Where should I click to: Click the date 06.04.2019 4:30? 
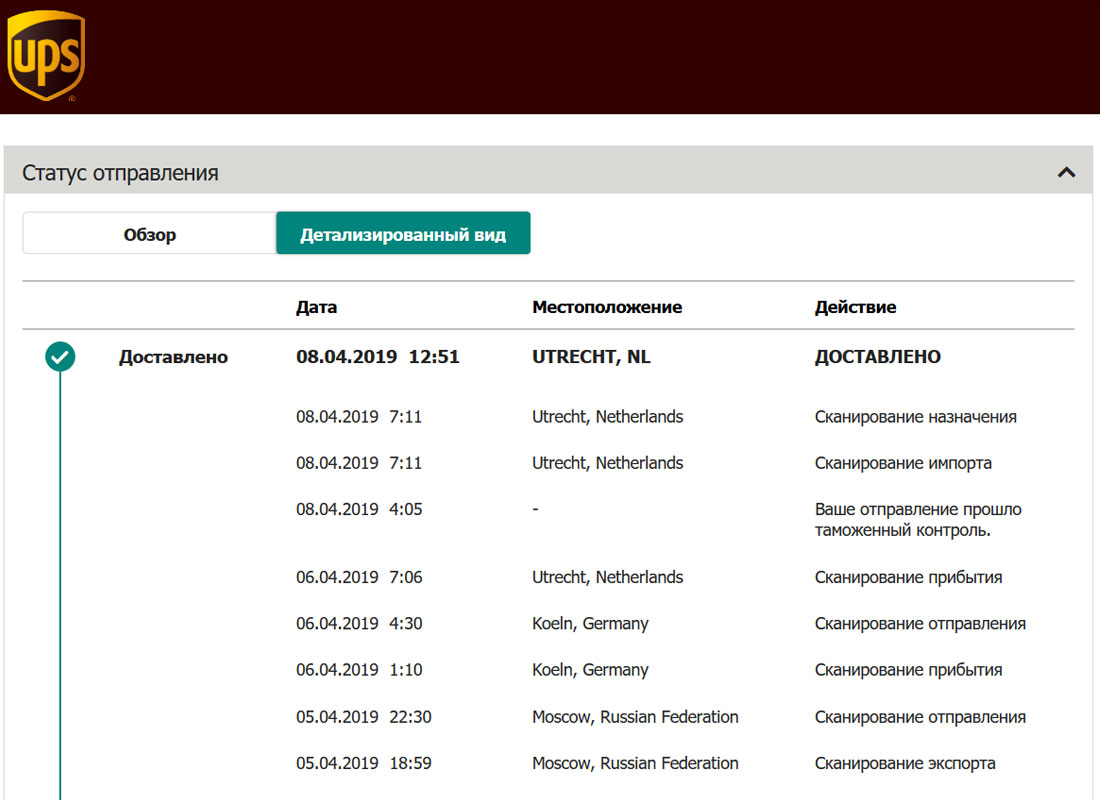coord(359,623)
